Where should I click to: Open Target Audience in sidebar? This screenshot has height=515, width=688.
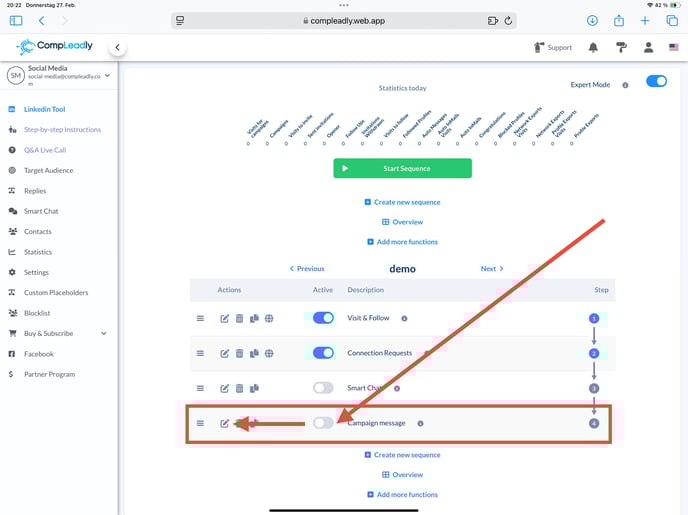[x=48, y=170]
